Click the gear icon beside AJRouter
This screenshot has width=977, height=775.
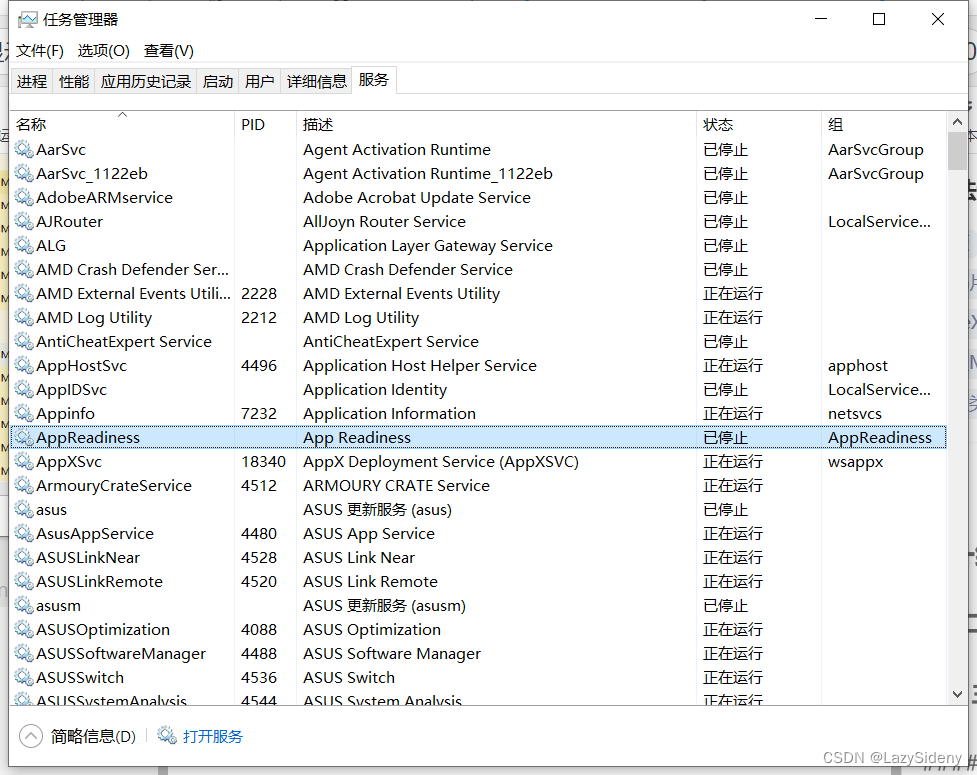(x=24, y=221)
